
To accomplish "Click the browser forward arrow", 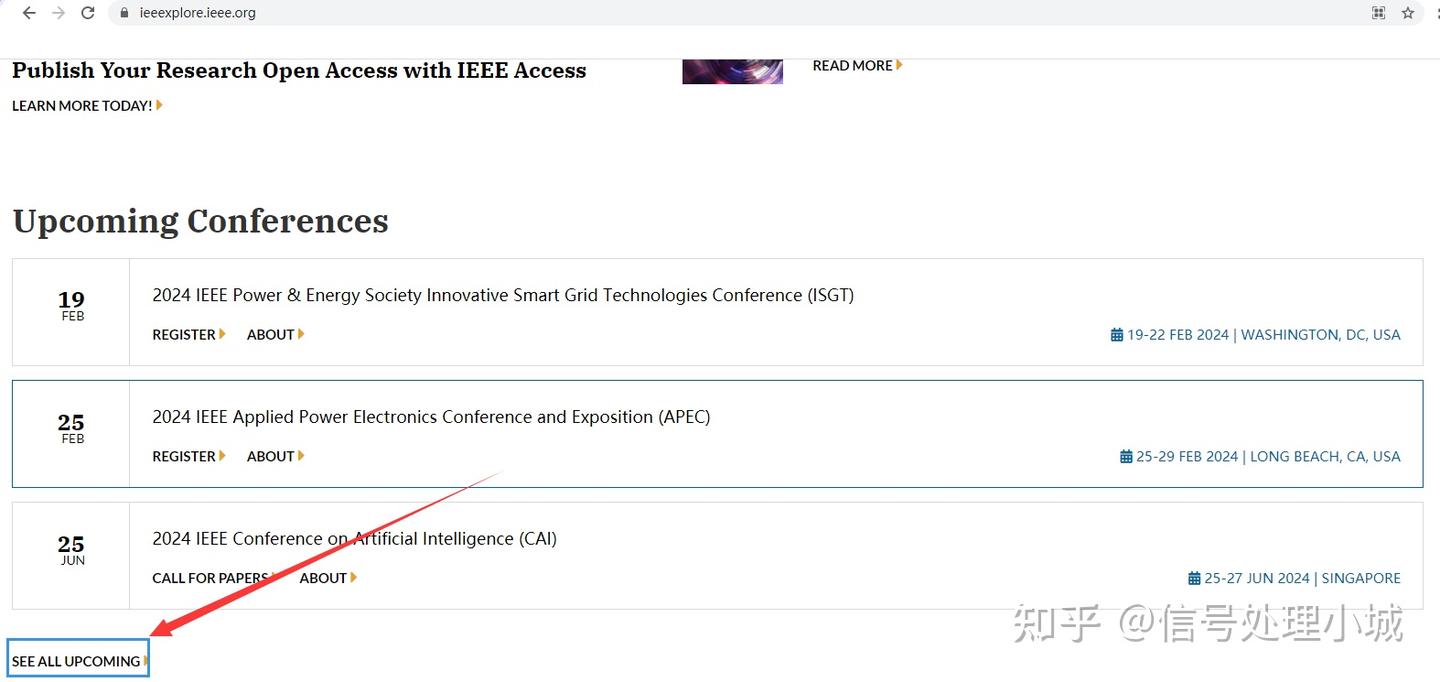I will point(58,13).
